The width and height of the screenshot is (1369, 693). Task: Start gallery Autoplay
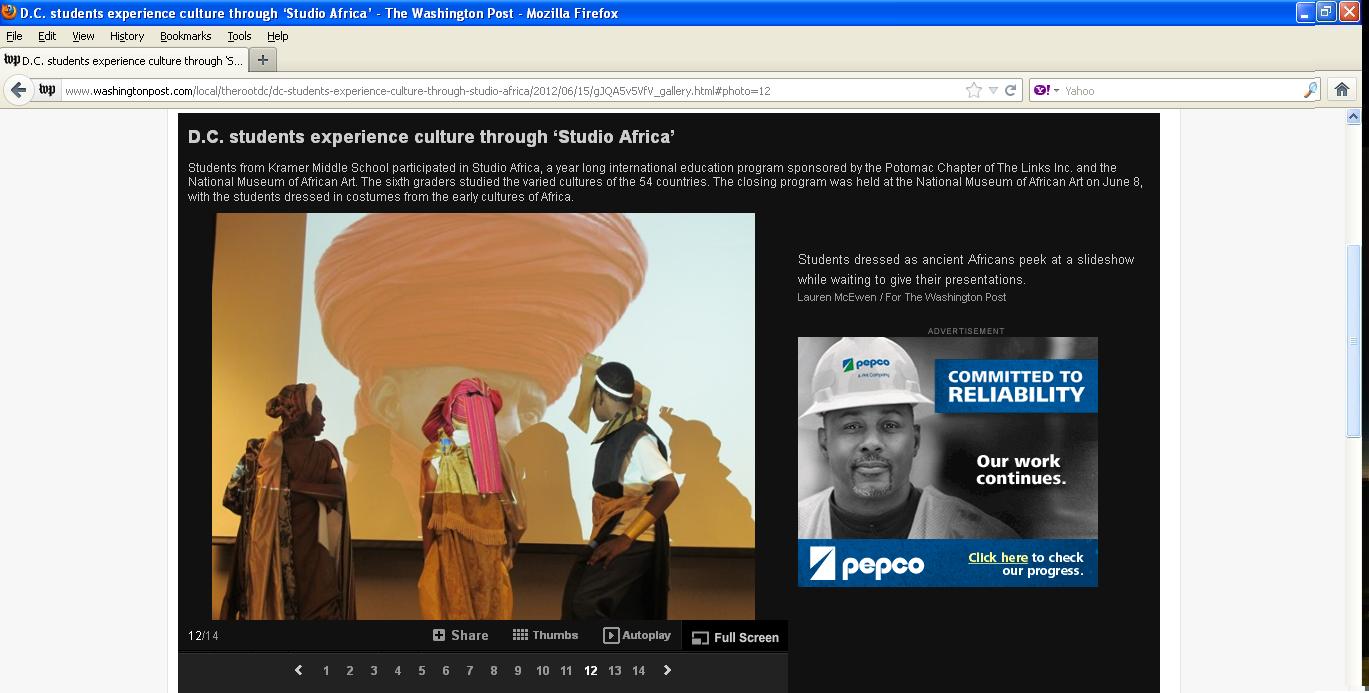pos(637,635)
